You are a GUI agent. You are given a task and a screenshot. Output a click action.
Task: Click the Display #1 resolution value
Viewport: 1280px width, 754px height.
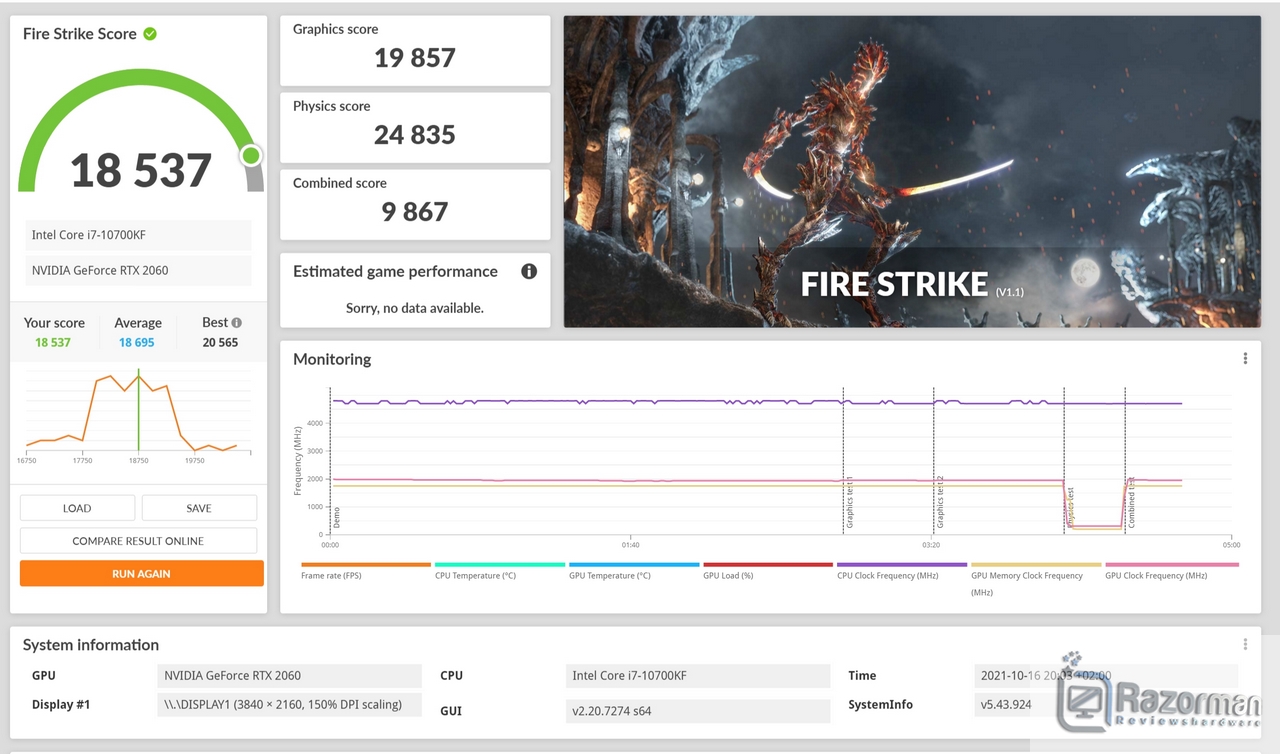290,705
